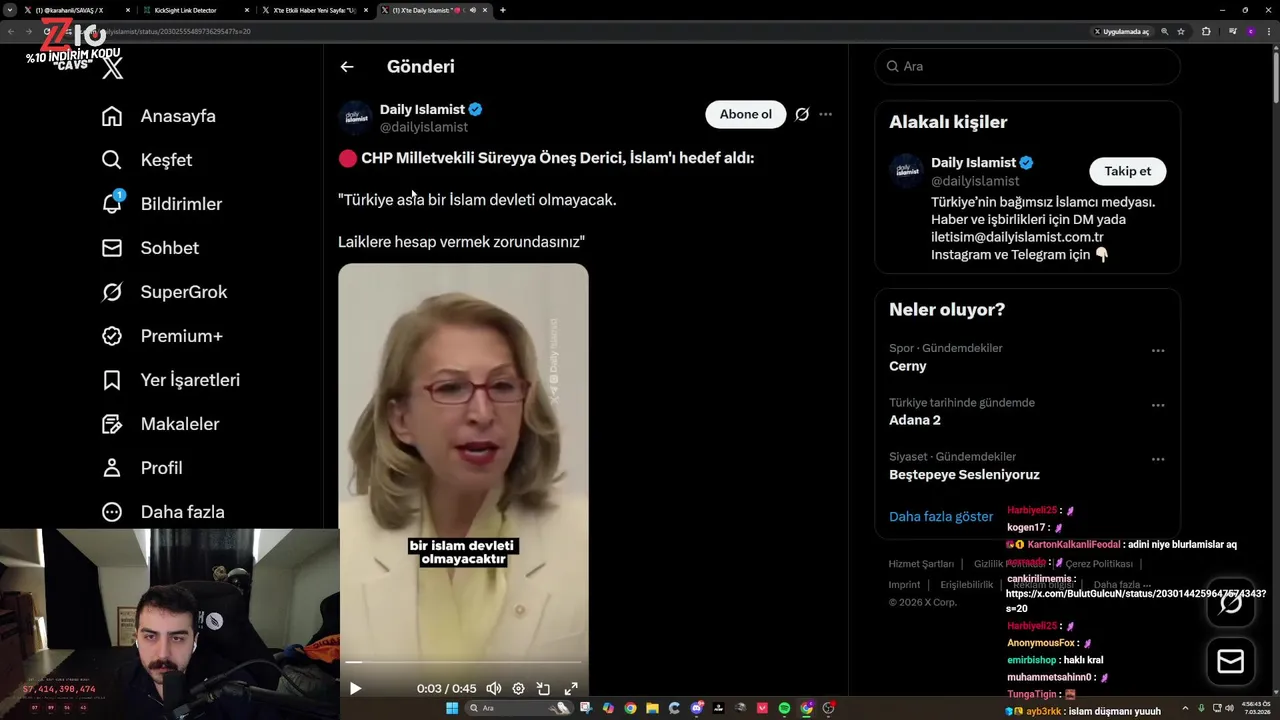
Task: Click the Abone ol button
Action: coord(746,114)
